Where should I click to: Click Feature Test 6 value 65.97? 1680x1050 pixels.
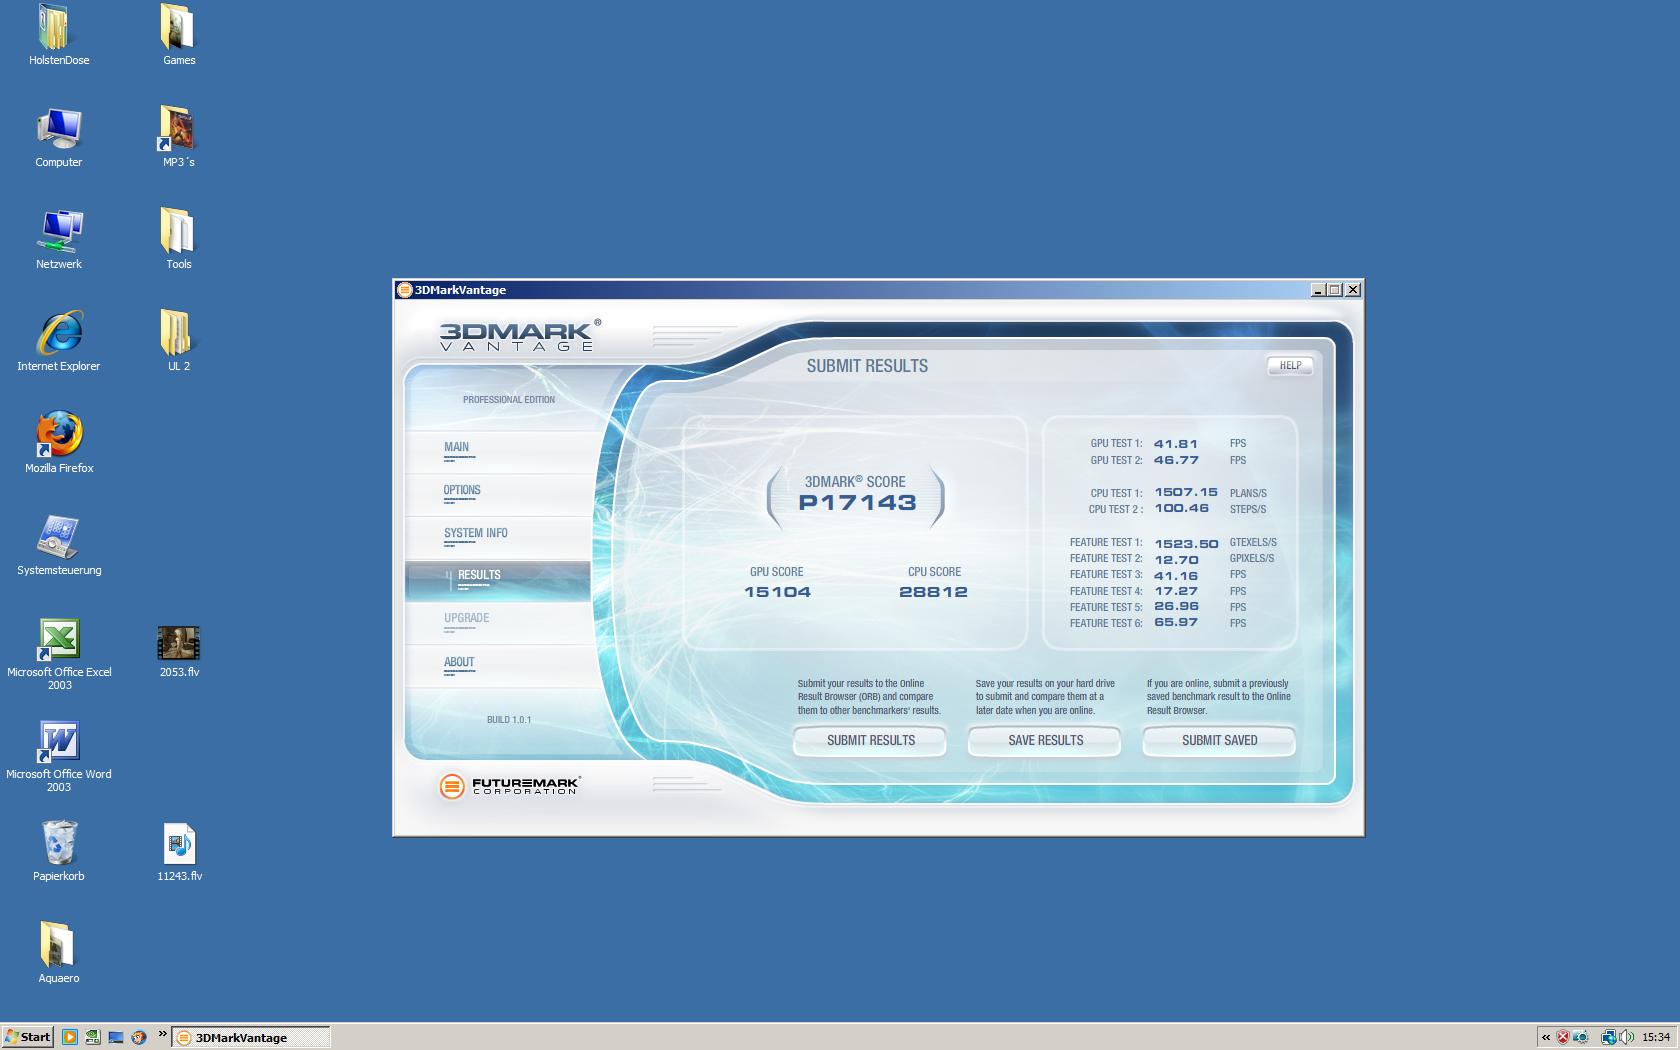pos(1176,623)
